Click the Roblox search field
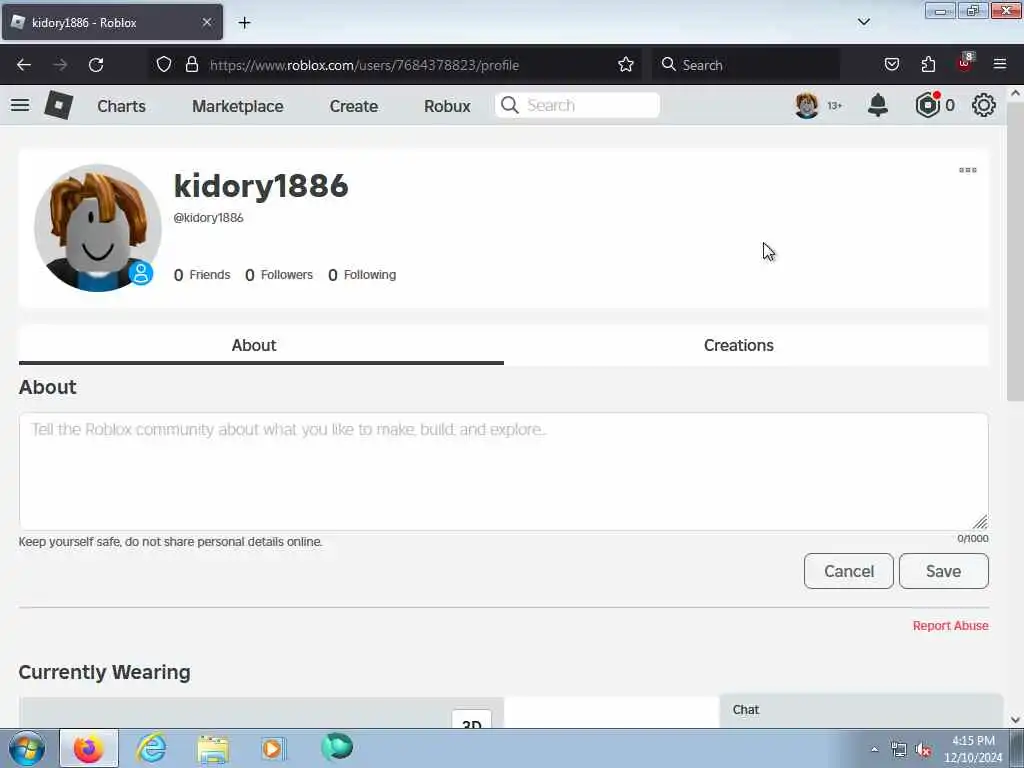The image size is (1024, 768). click(577, 105)
